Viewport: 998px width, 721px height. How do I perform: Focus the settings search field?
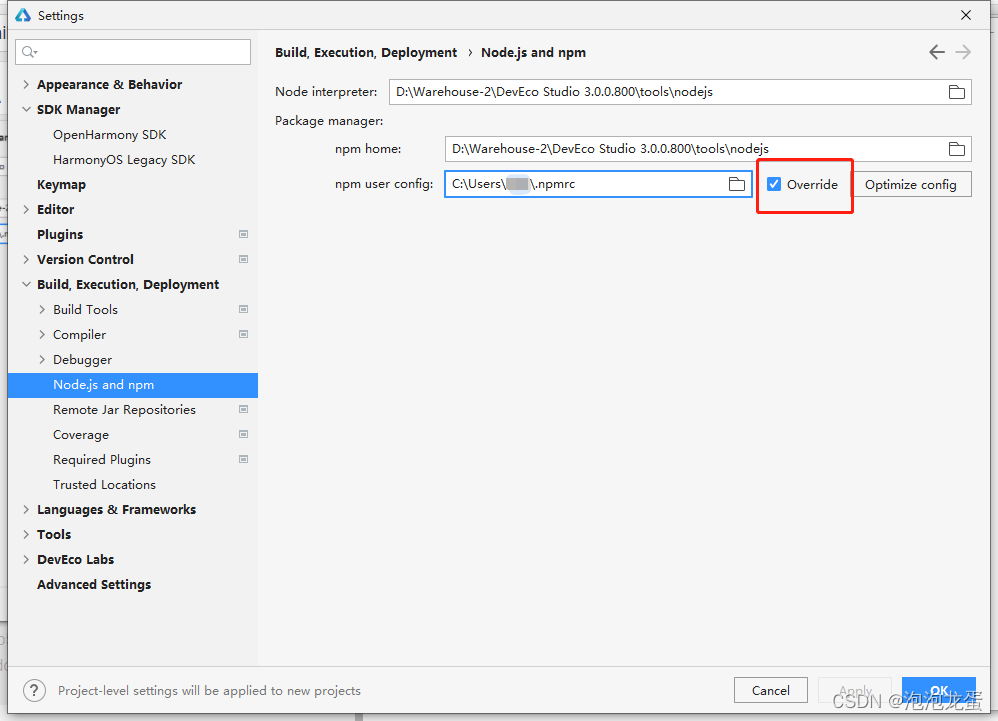pyautogui.click(x=133, y=52)
